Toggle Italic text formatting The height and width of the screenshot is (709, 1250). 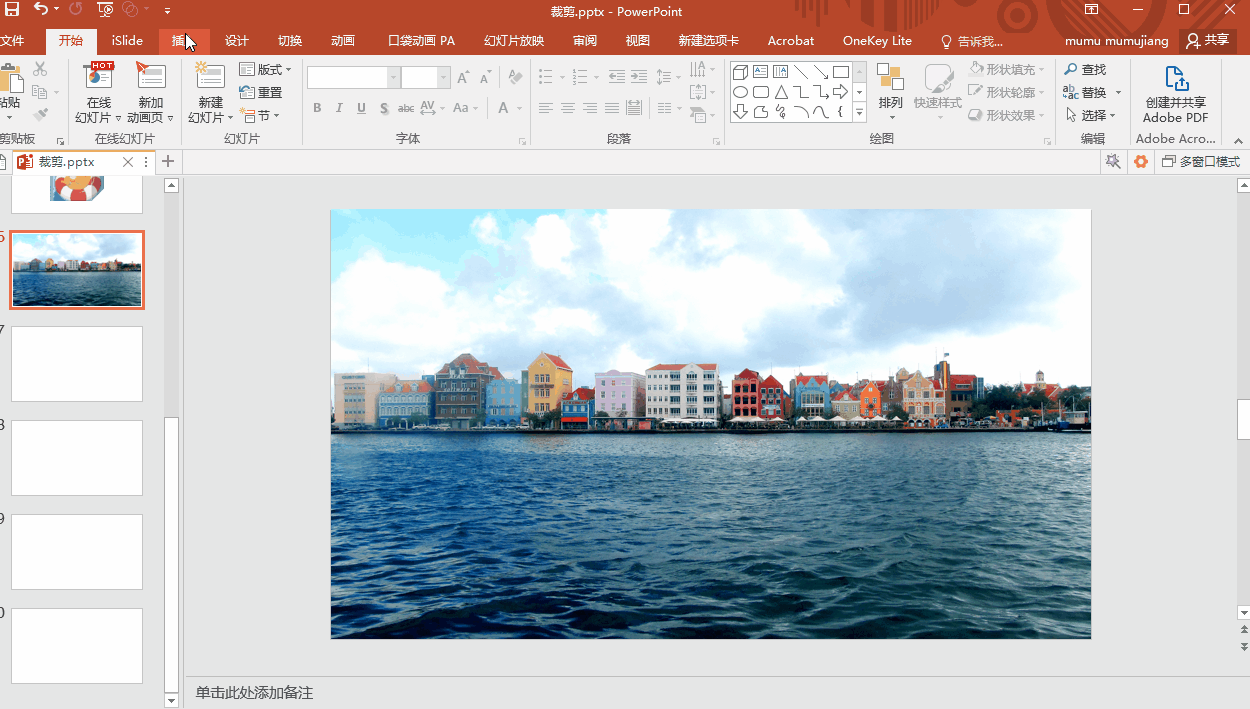339,108
